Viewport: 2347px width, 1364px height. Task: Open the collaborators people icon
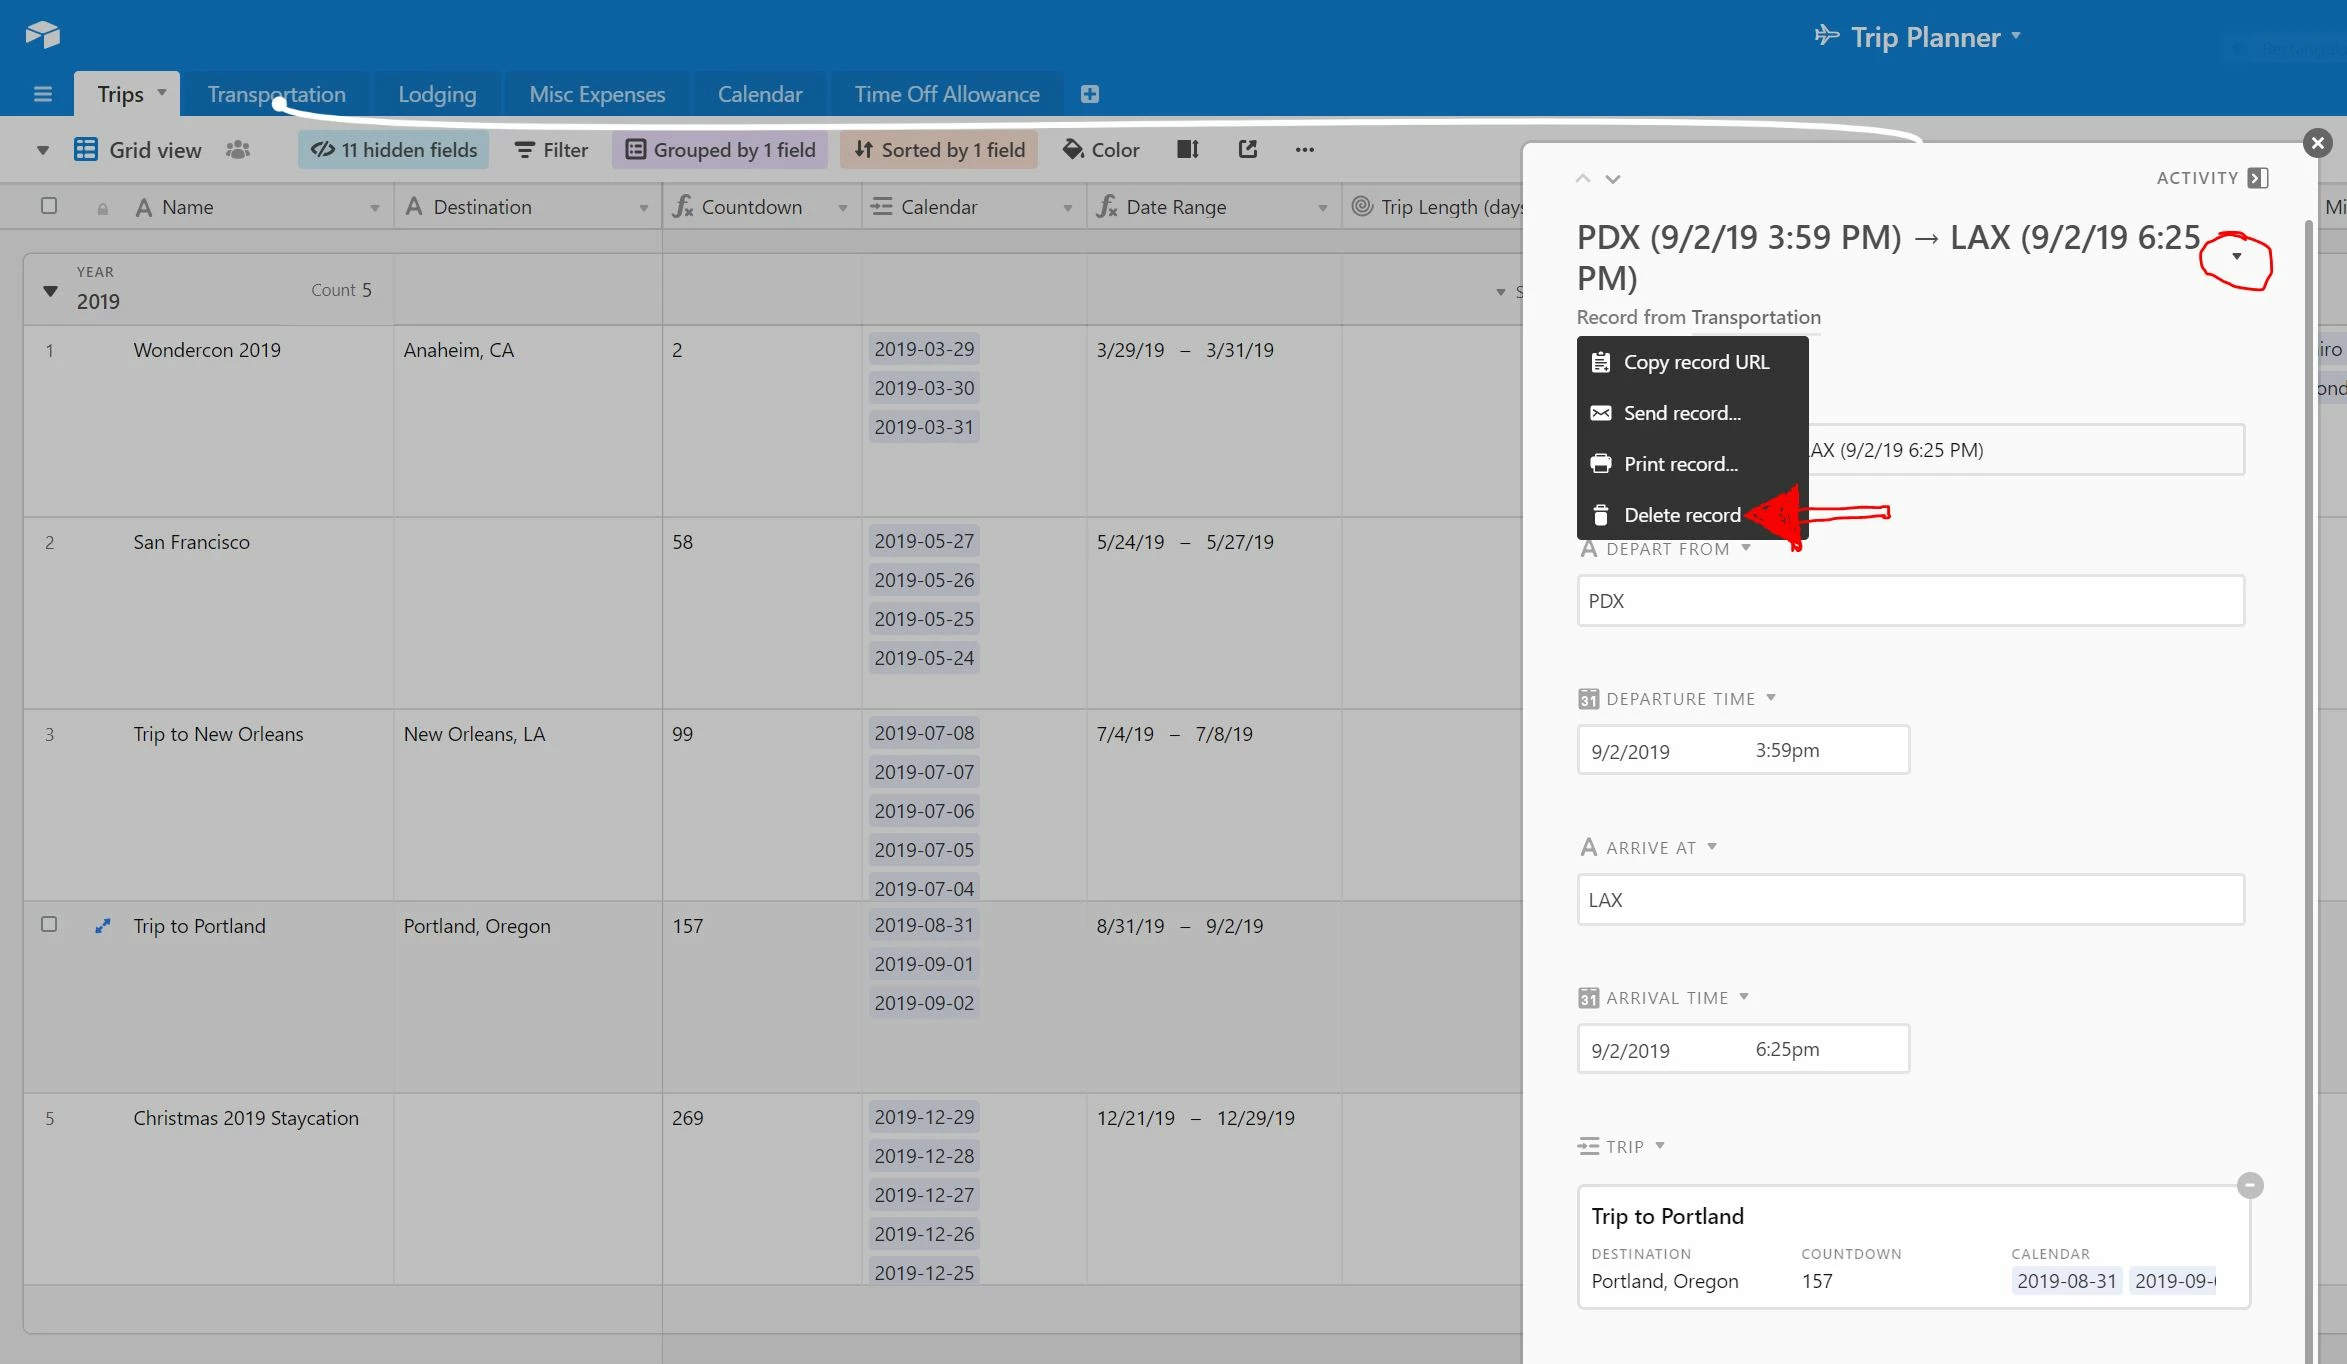pyautogui.click(x=238, y=150)
